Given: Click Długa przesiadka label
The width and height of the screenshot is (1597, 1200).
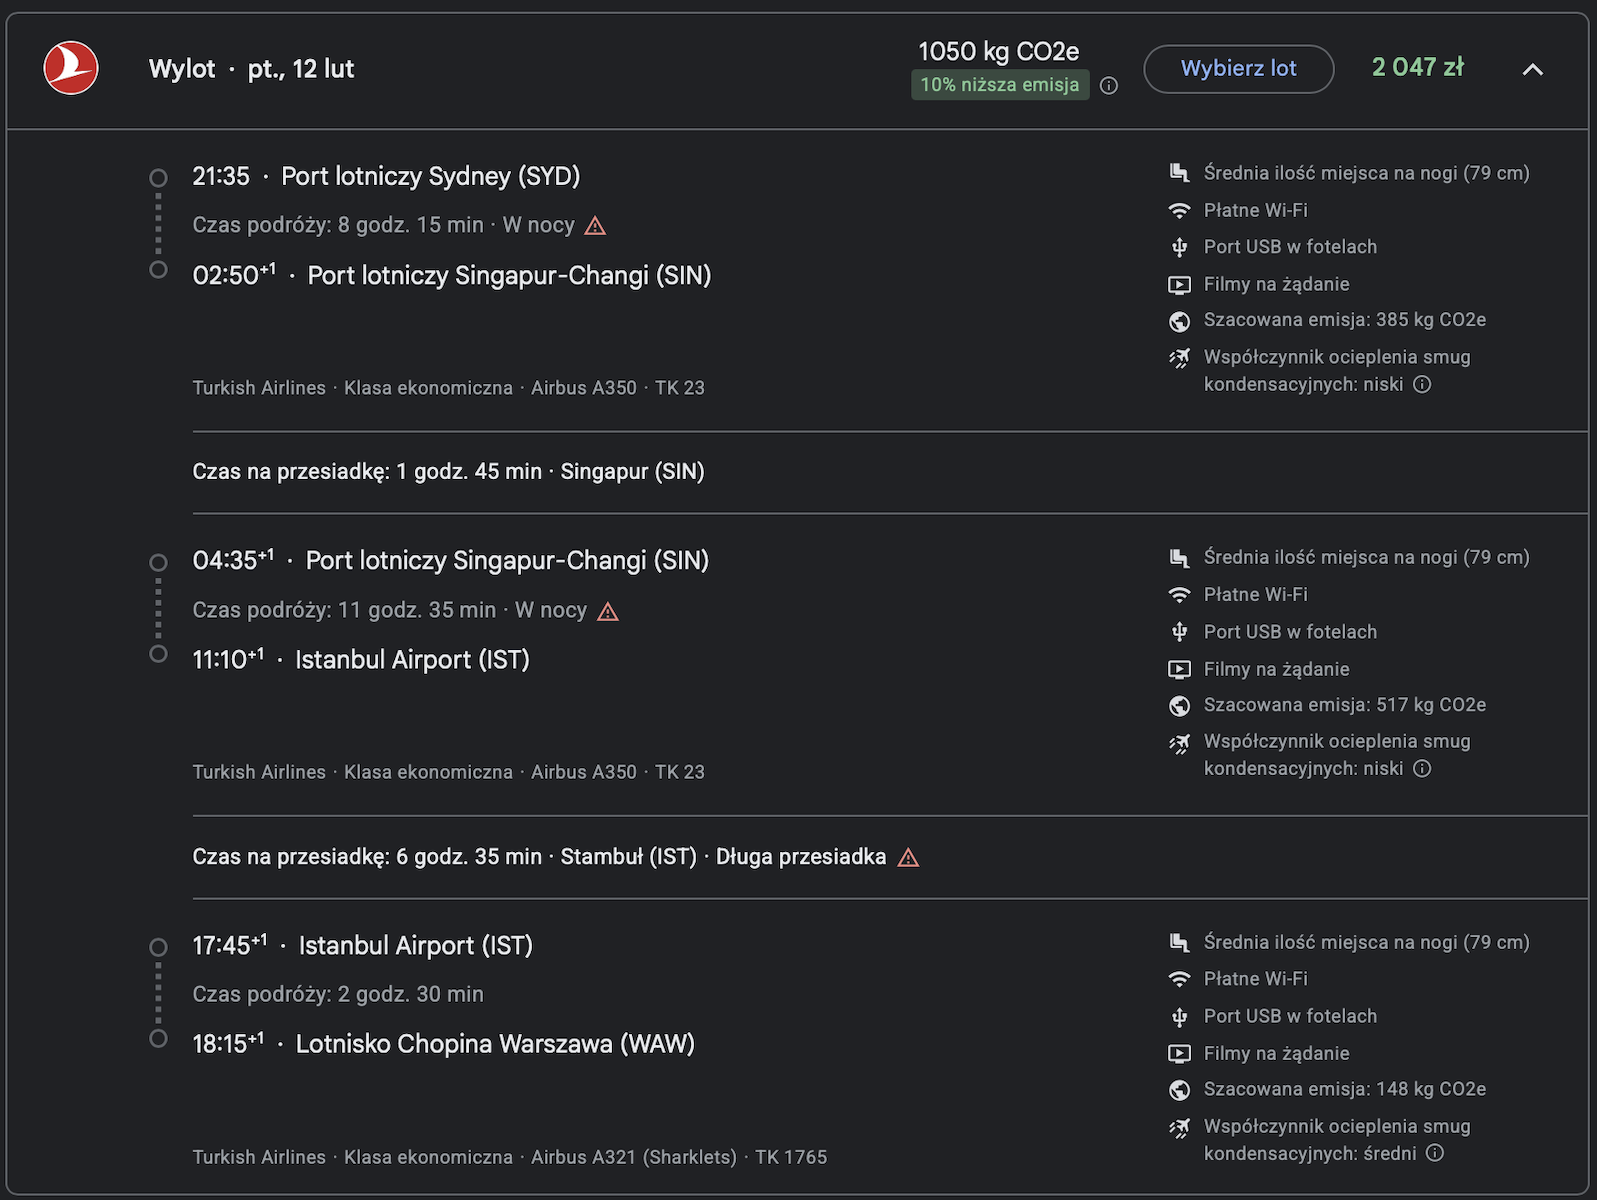Looking at the screenshot, I should click(801, 857).
